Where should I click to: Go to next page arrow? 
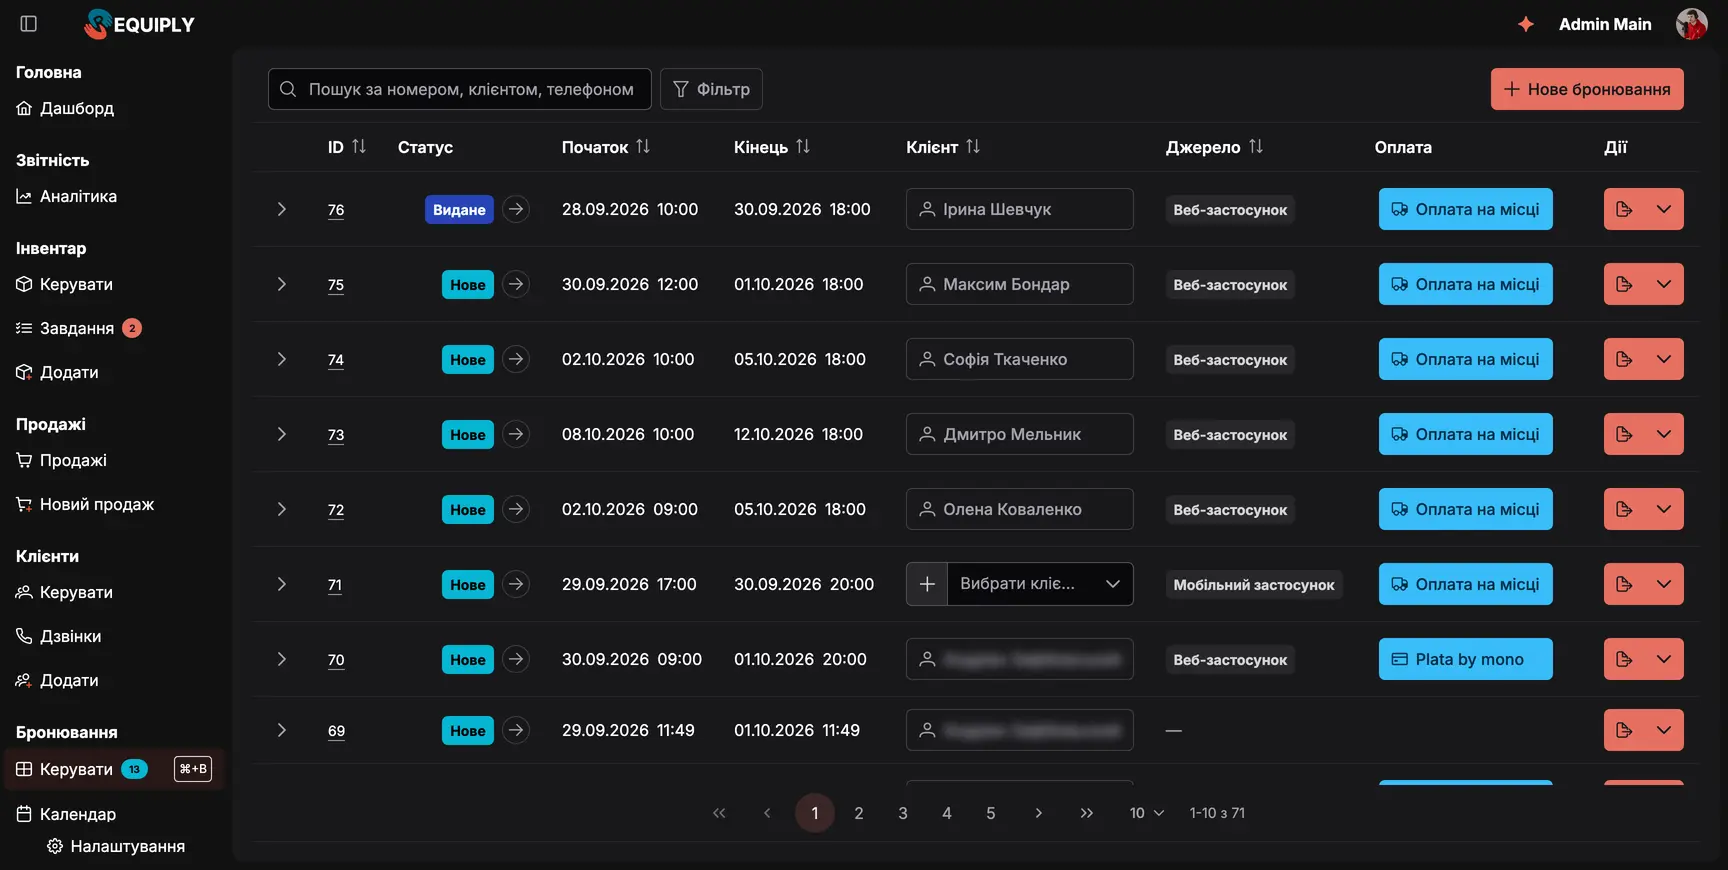[1039, 813]
